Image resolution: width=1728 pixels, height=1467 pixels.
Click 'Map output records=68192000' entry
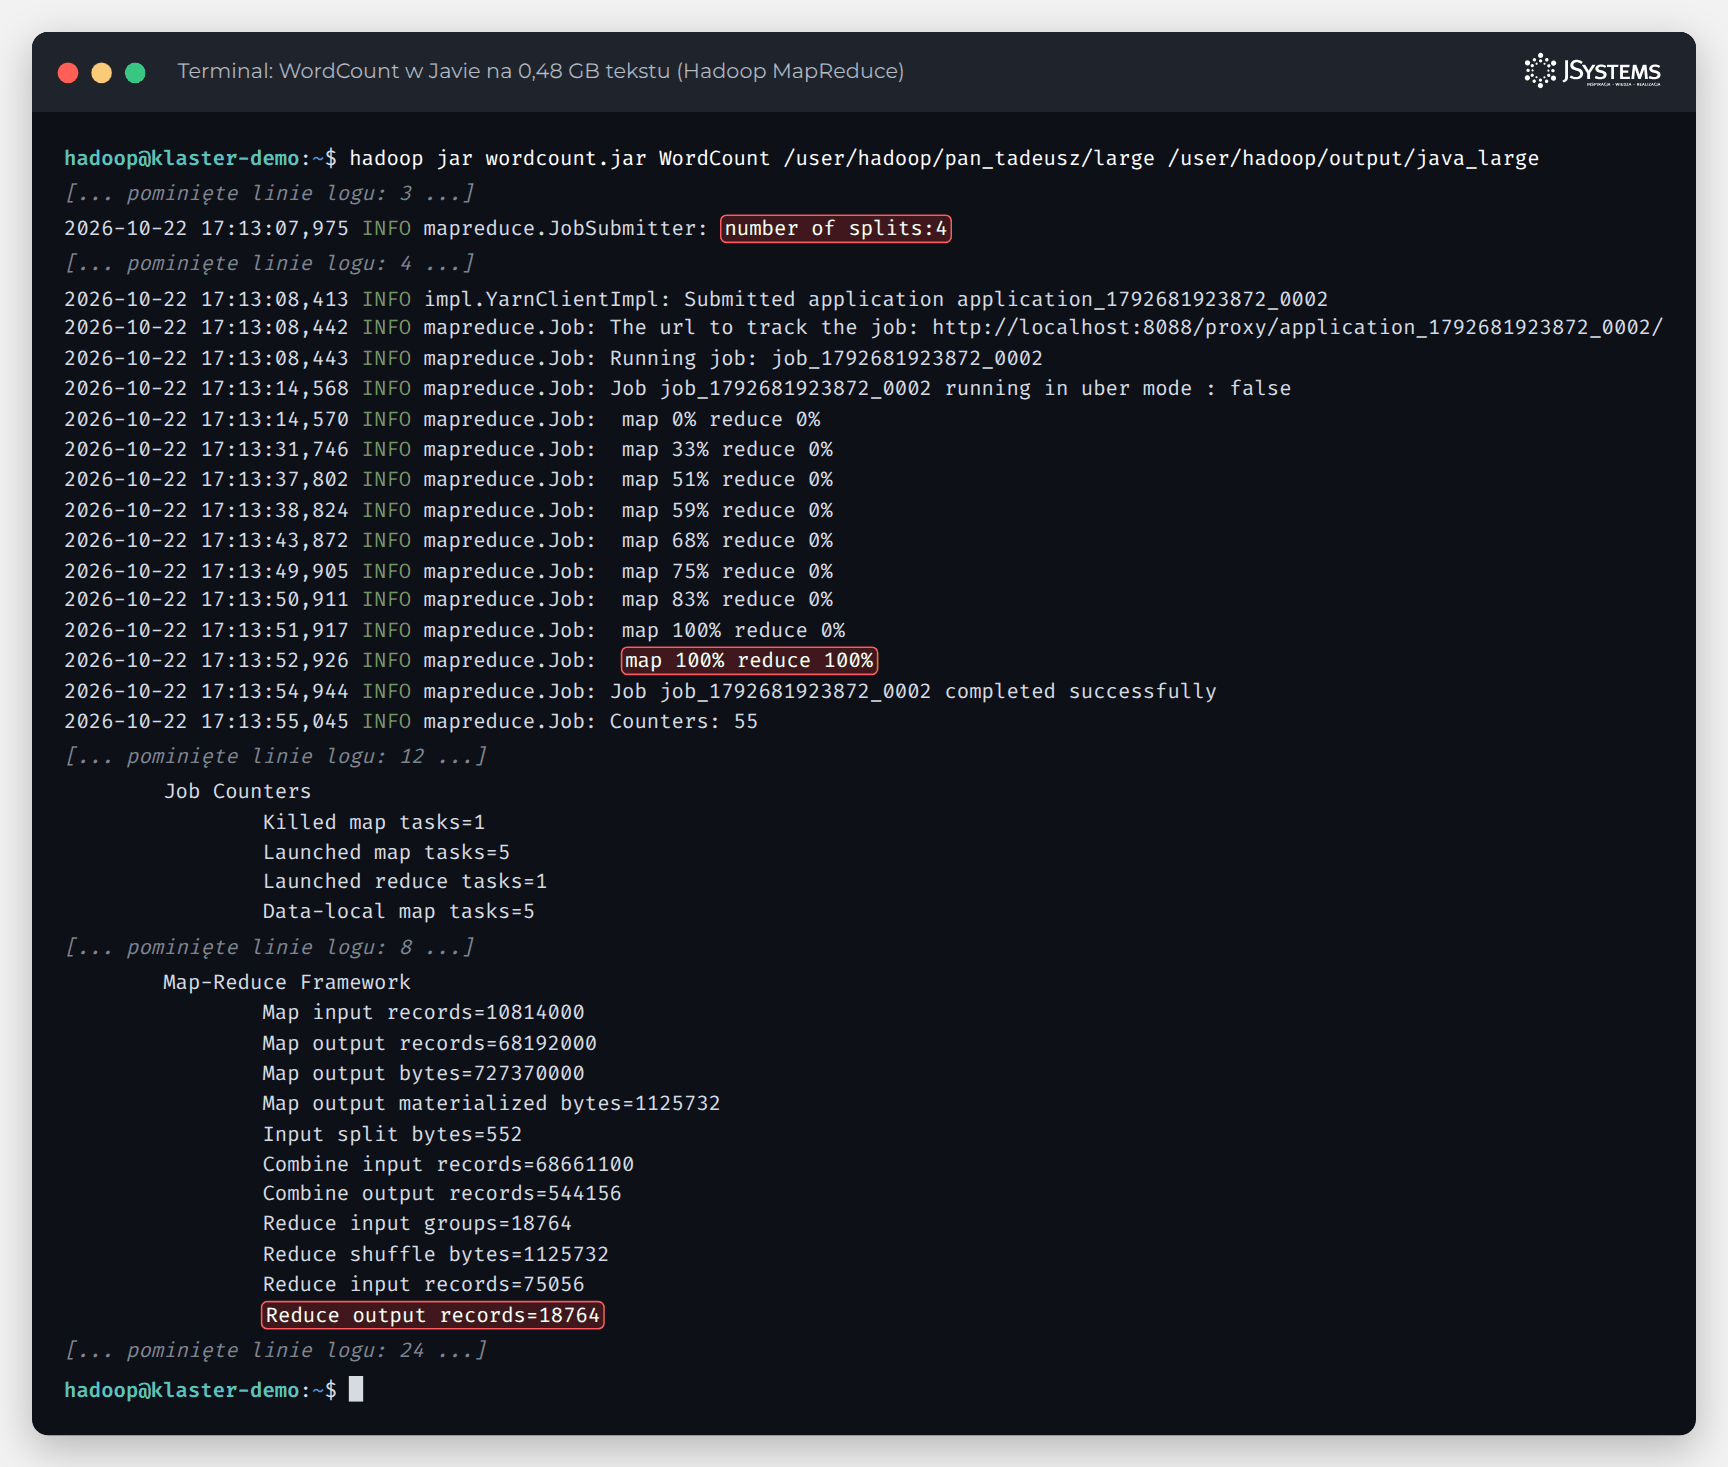(429, 1043)
